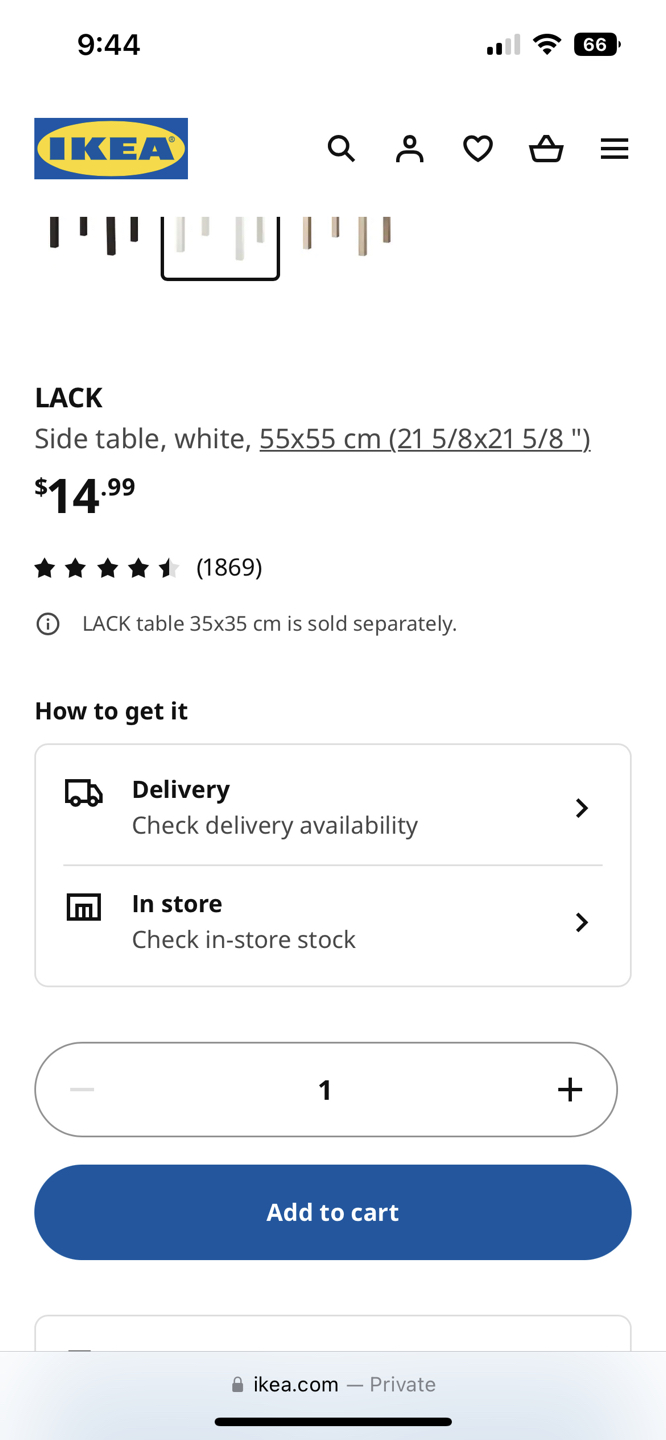Open the hamburger menu icon
Image resolution: width=666 pixels, height=1440 pixels.
pos(614,149)
